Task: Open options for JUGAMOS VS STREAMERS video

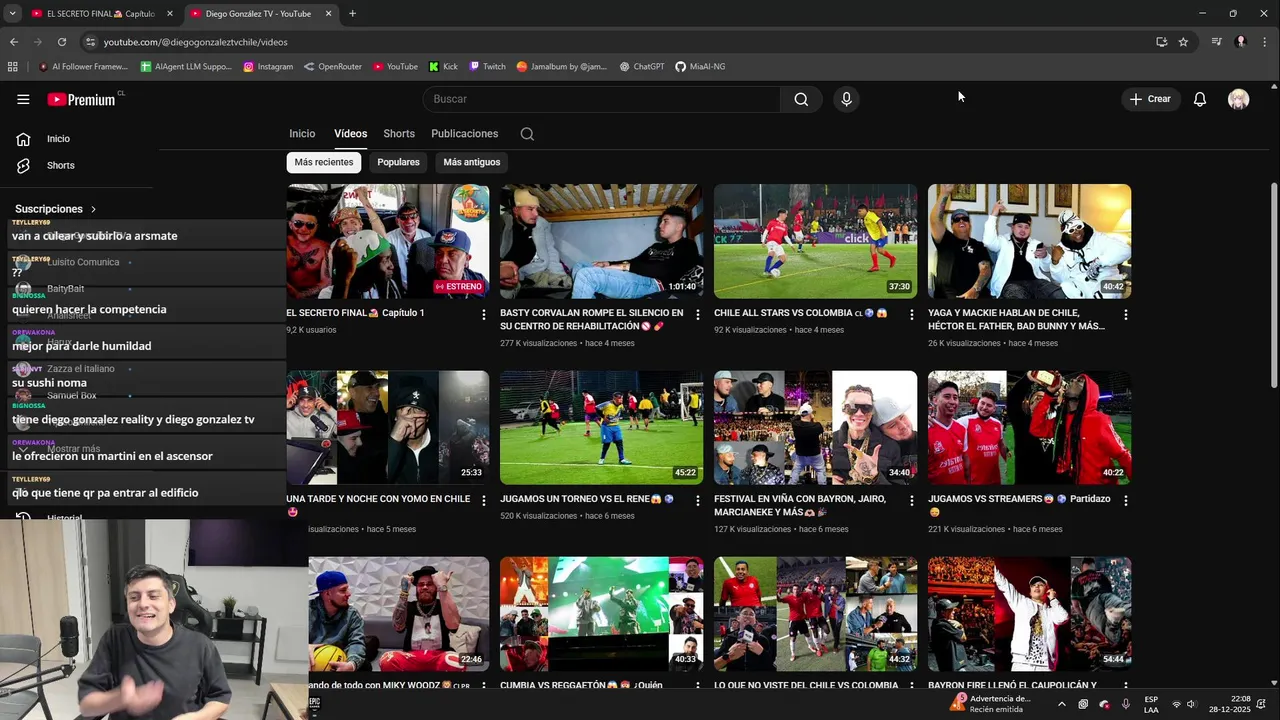Action: [1126, 500]
